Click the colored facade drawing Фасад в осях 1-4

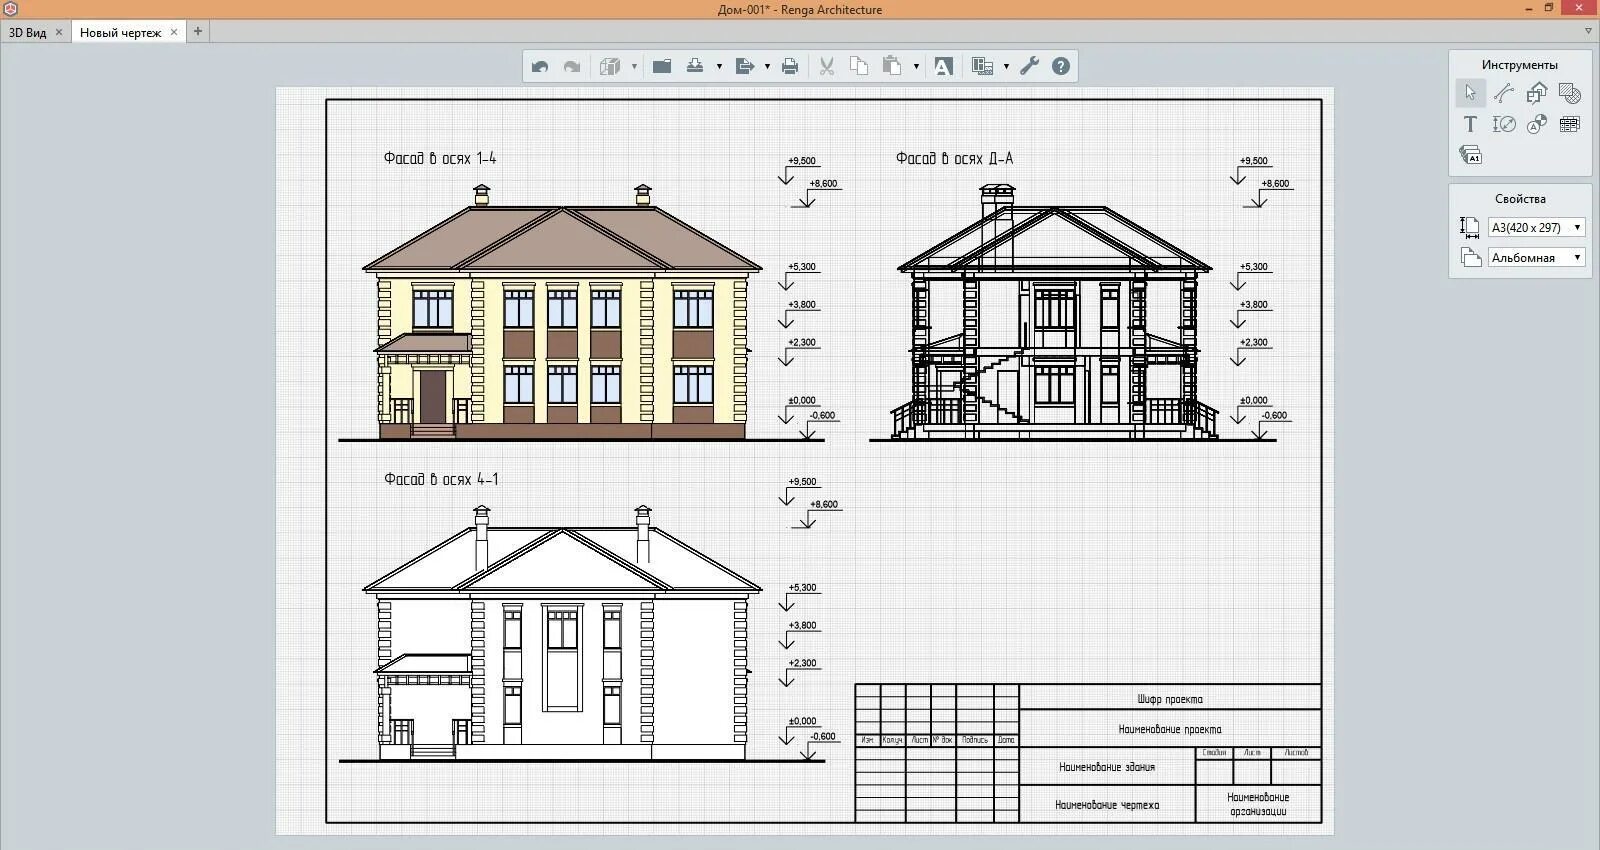(x=562, y=312)
